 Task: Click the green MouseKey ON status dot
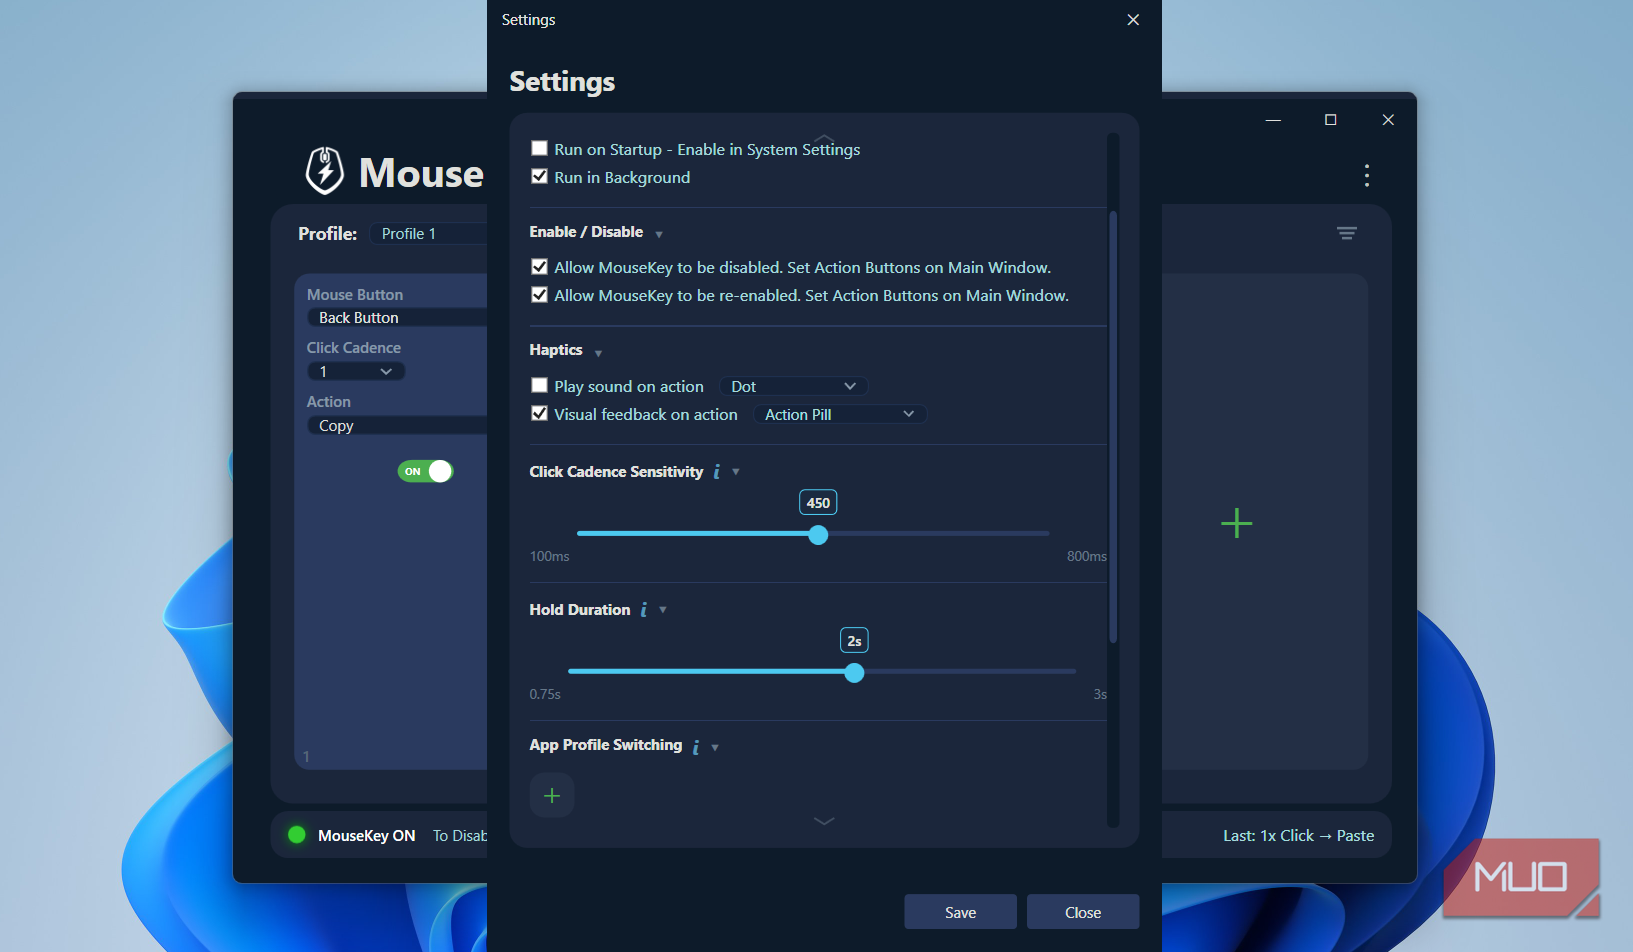[x=297, y=835]
